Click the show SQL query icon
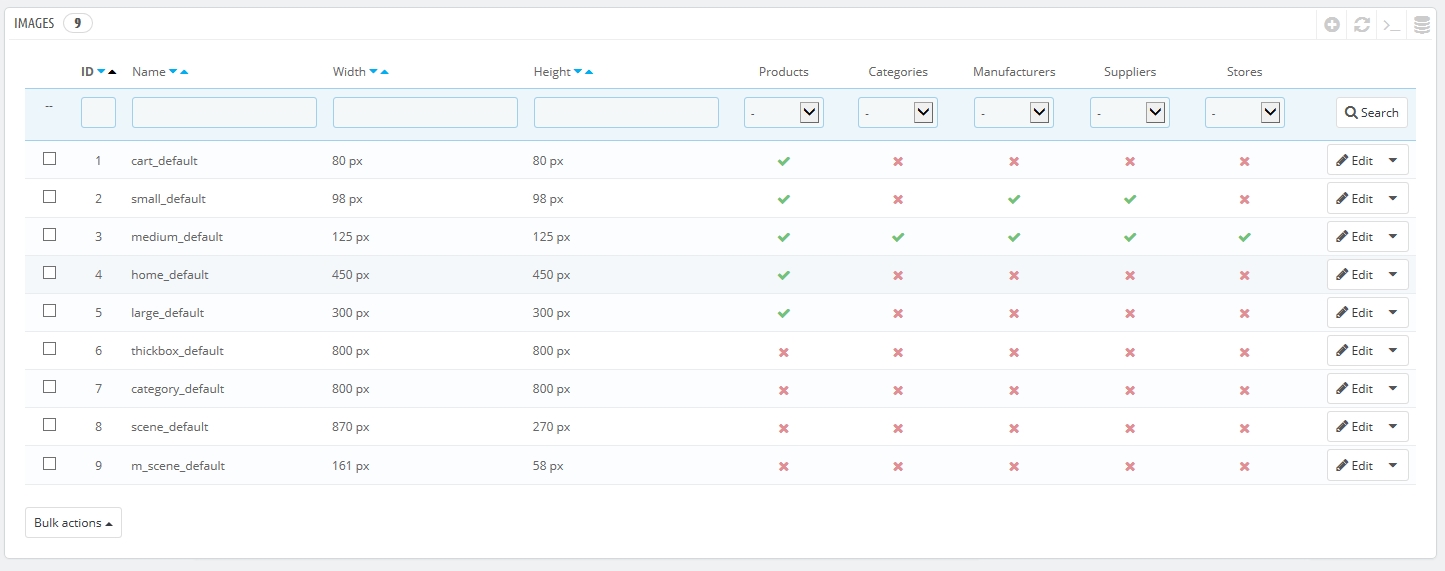 [x=1391, y=25]
